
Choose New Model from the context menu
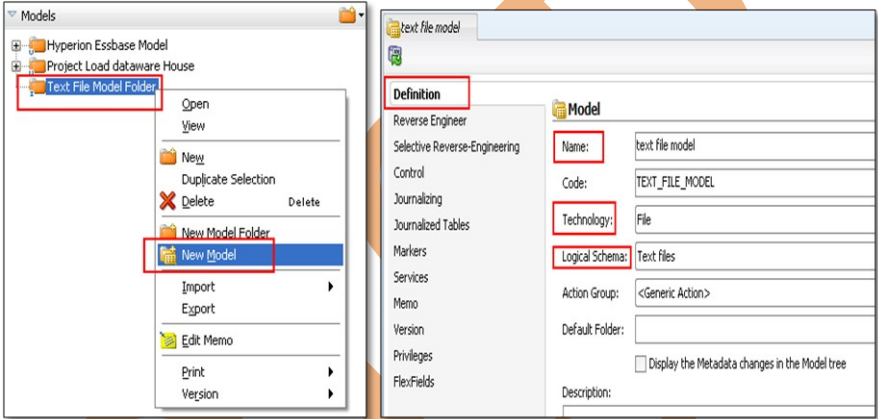coord(251,255)
